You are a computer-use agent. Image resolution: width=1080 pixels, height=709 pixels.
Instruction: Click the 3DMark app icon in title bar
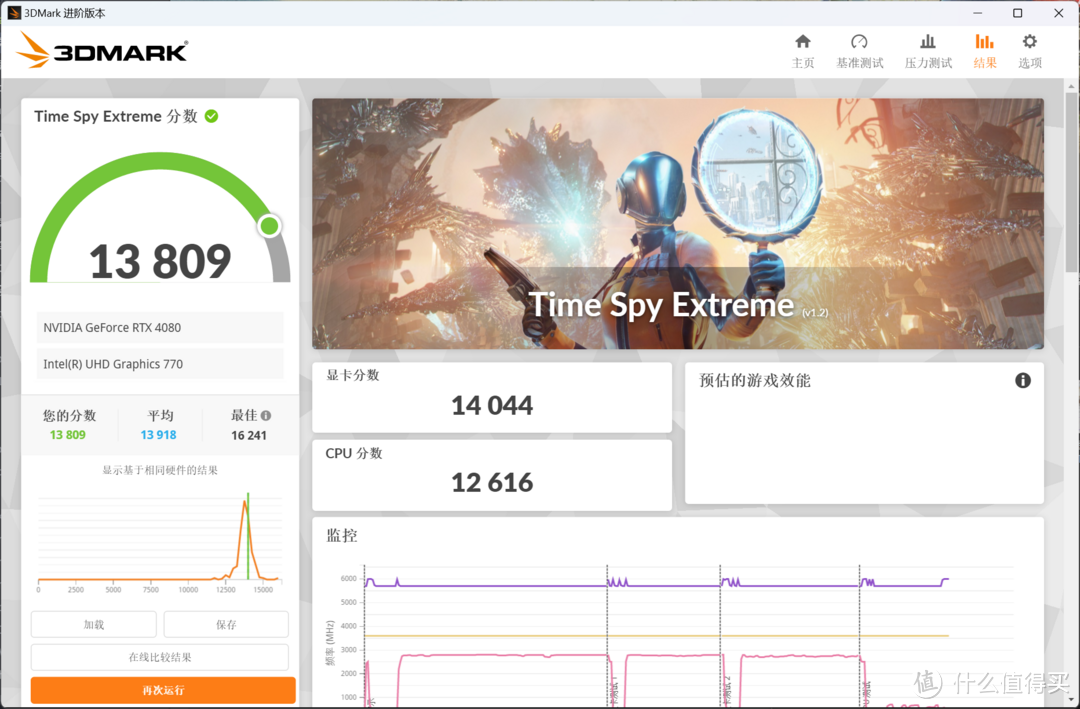(14, 13)
